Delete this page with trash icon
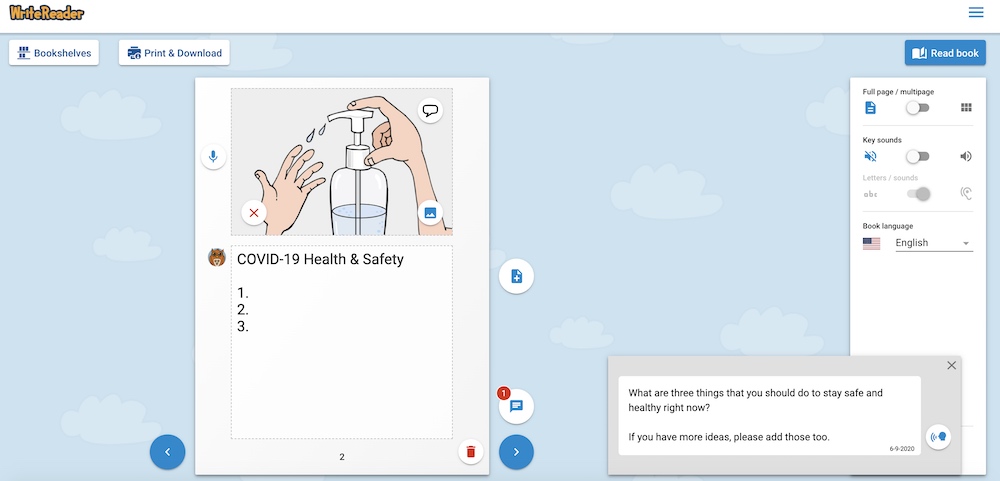The image size is (1000, 481). coord(471,452)
